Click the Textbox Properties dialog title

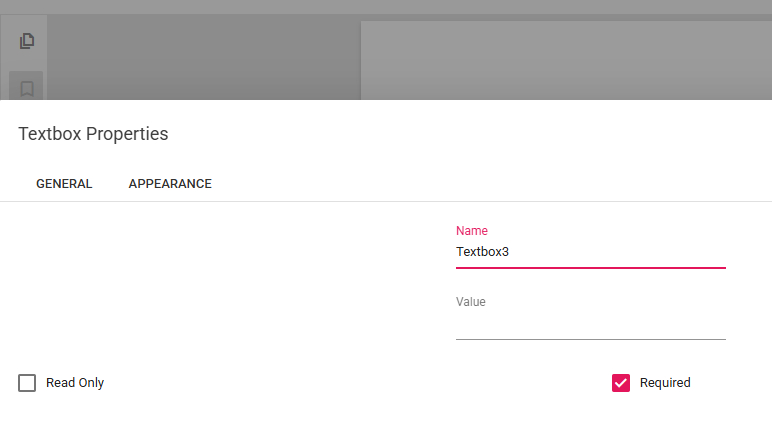(93, 134)
